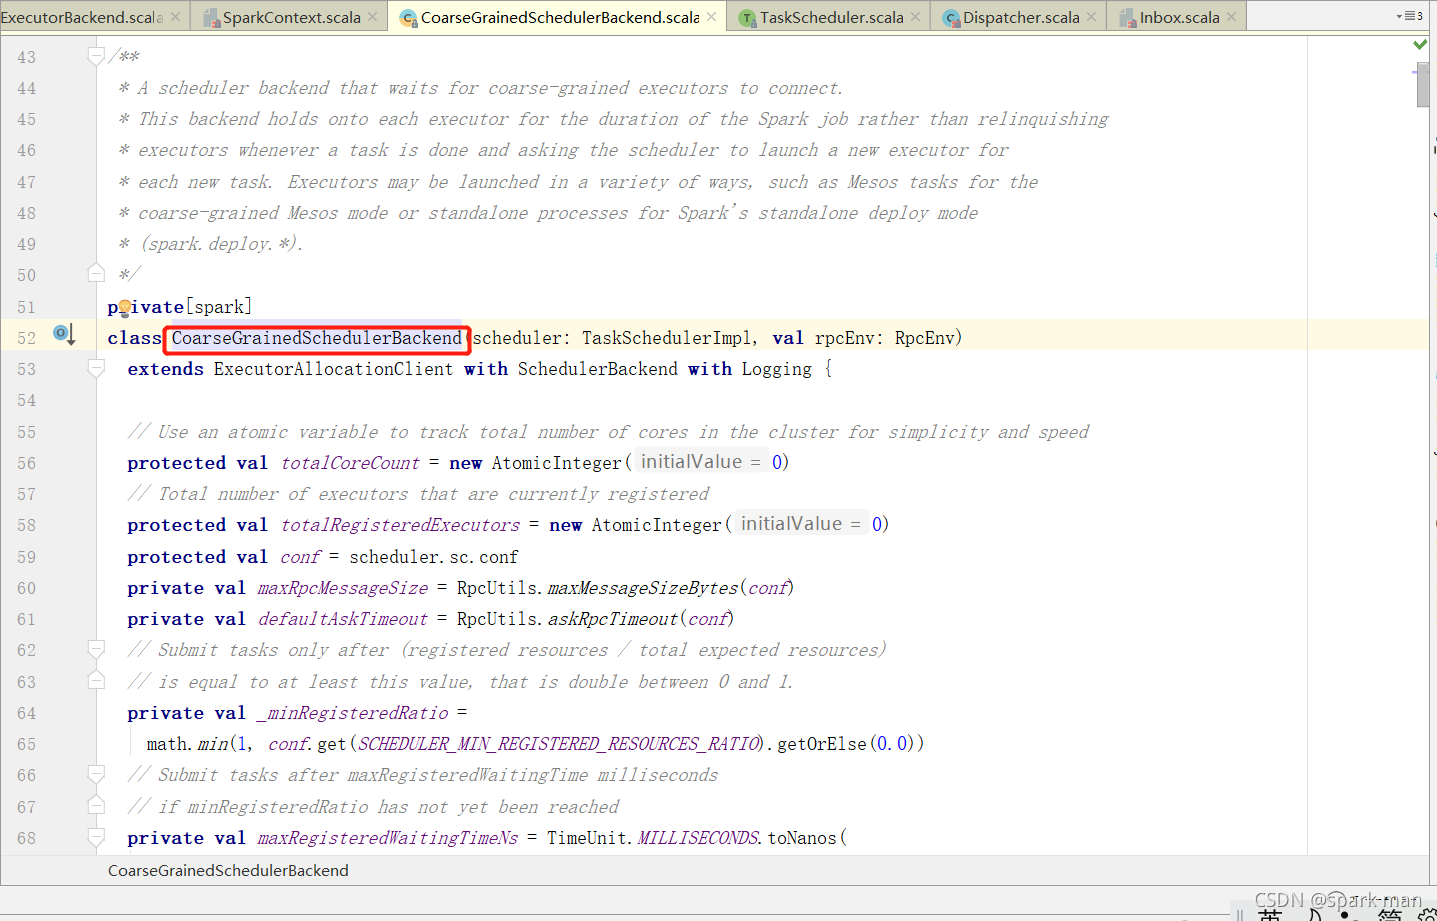Click TaskSchedulerImpl type on line 52
1437x921 pixels.
pyautogui.click(x=665, y=338)
